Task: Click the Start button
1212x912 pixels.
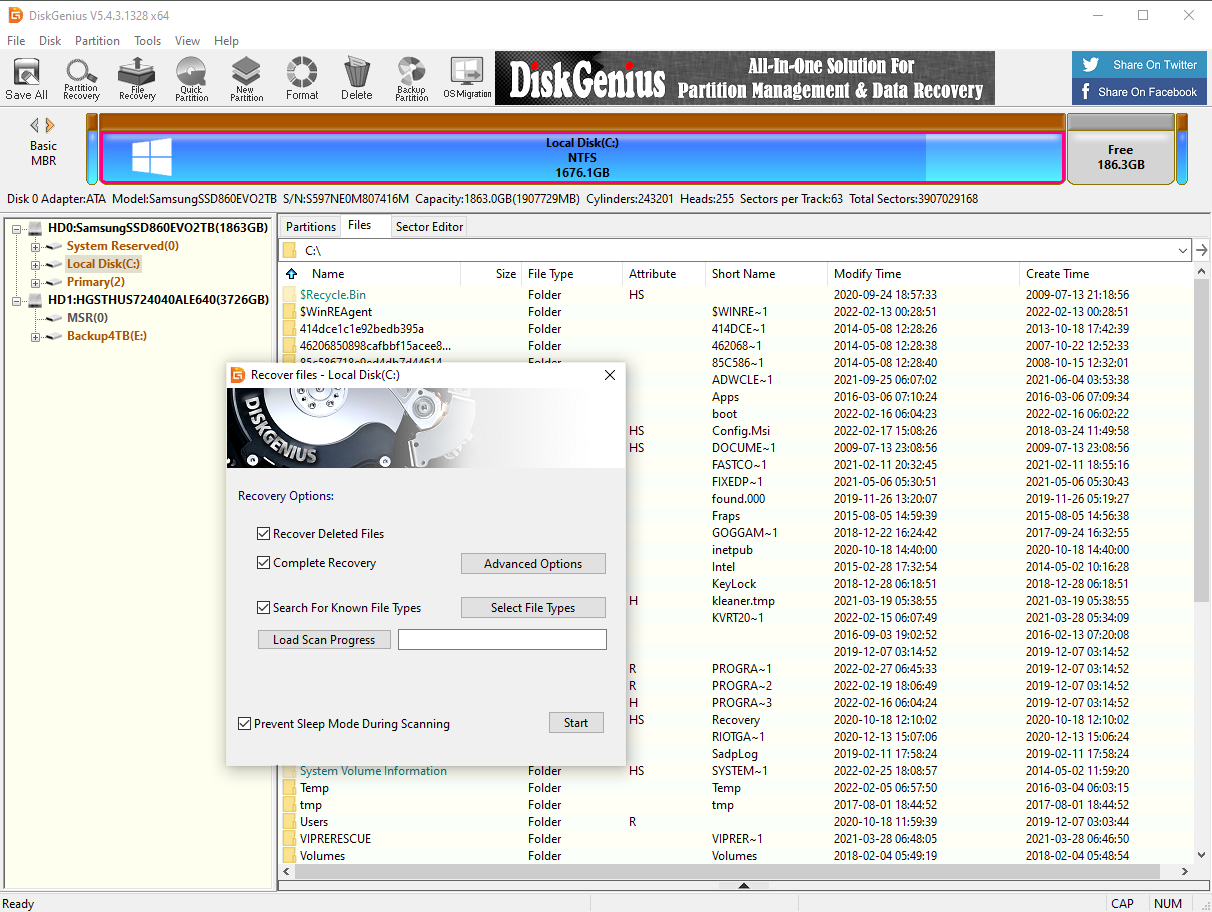Action: 576,723
